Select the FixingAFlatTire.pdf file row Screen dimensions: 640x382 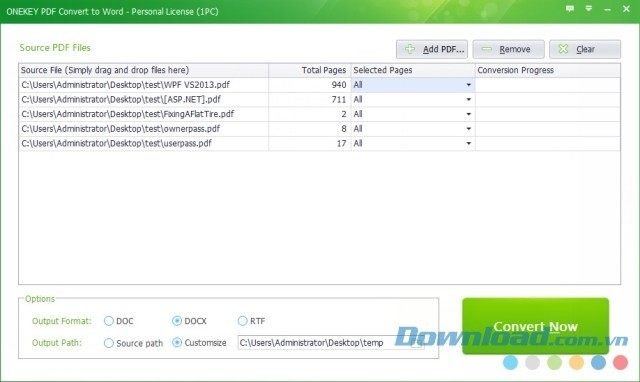[320, 114]
